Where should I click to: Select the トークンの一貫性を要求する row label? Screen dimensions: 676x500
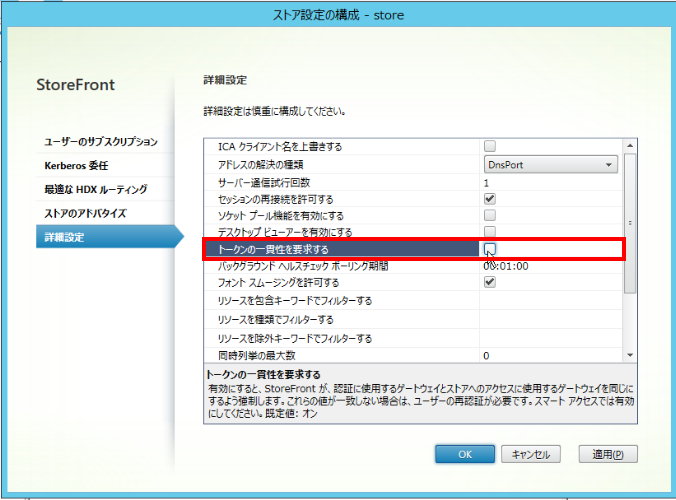coord(273,249)
